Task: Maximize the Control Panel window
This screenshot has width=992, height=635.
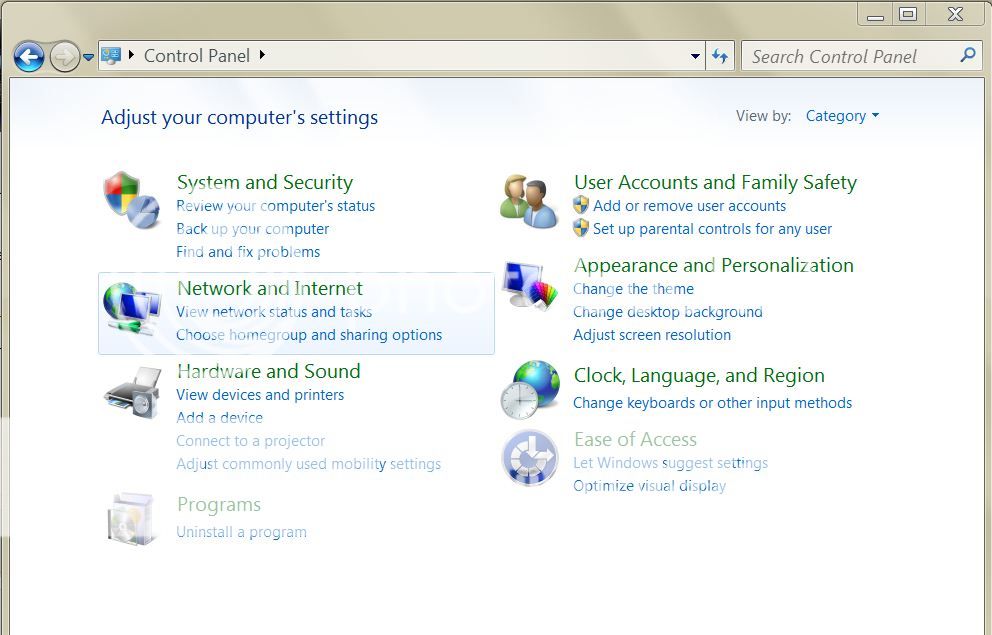Action: click(x=908, y=14)
